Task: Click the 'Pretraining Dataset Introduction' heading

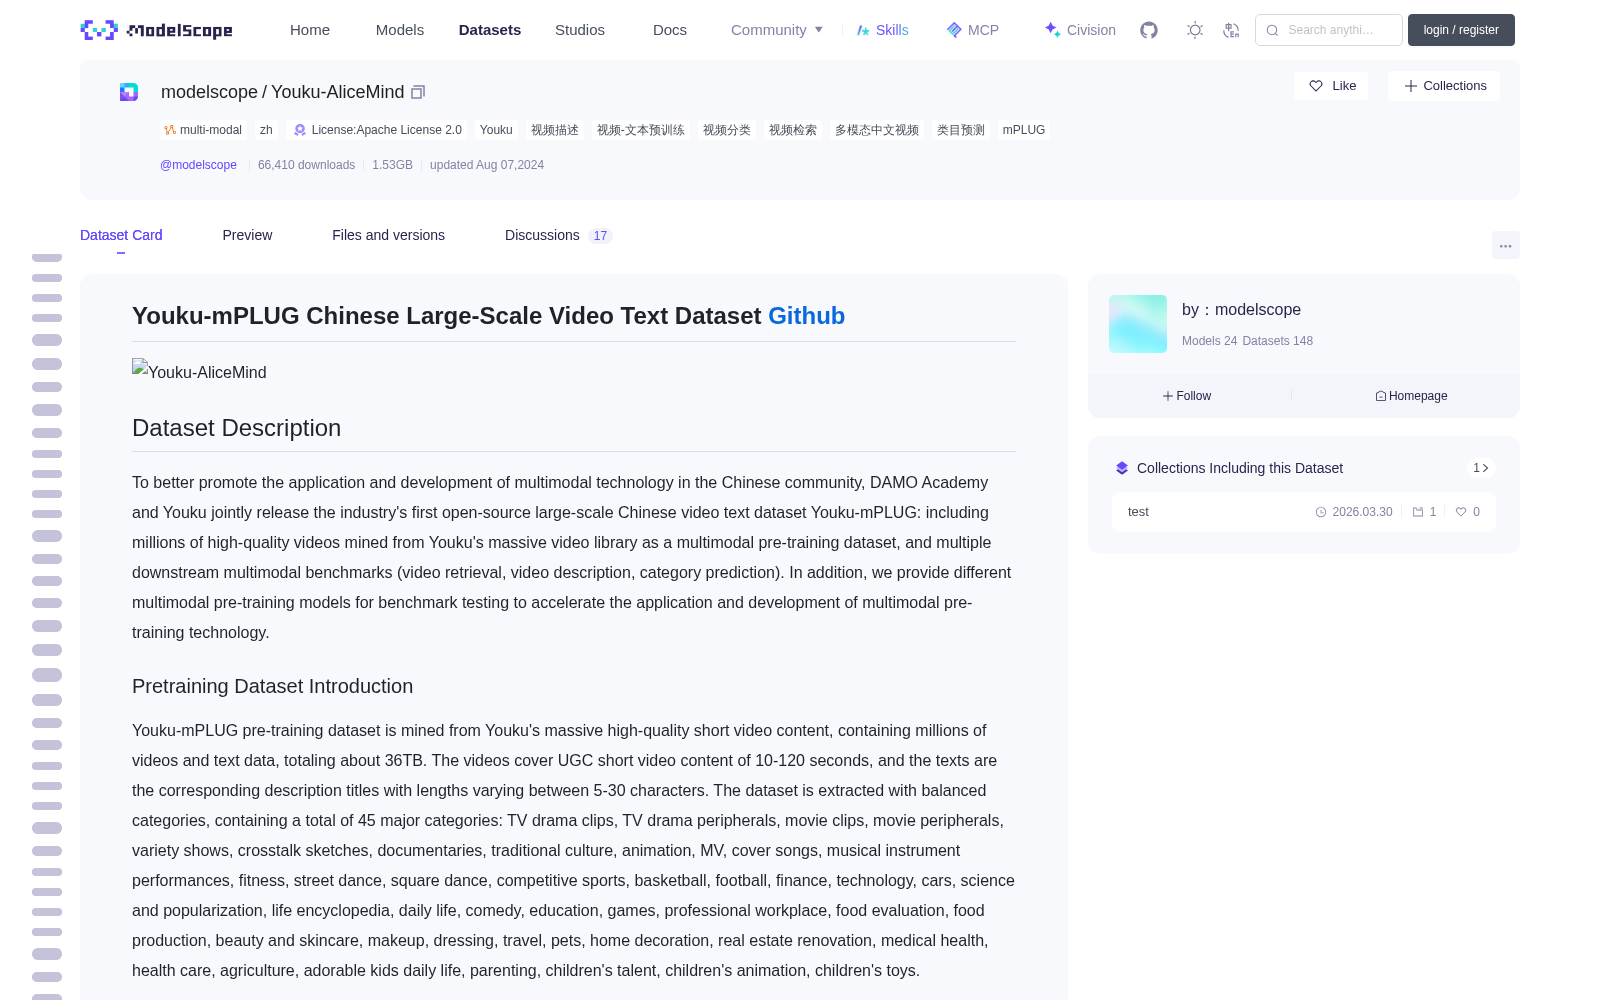Action: pos(272,686)
